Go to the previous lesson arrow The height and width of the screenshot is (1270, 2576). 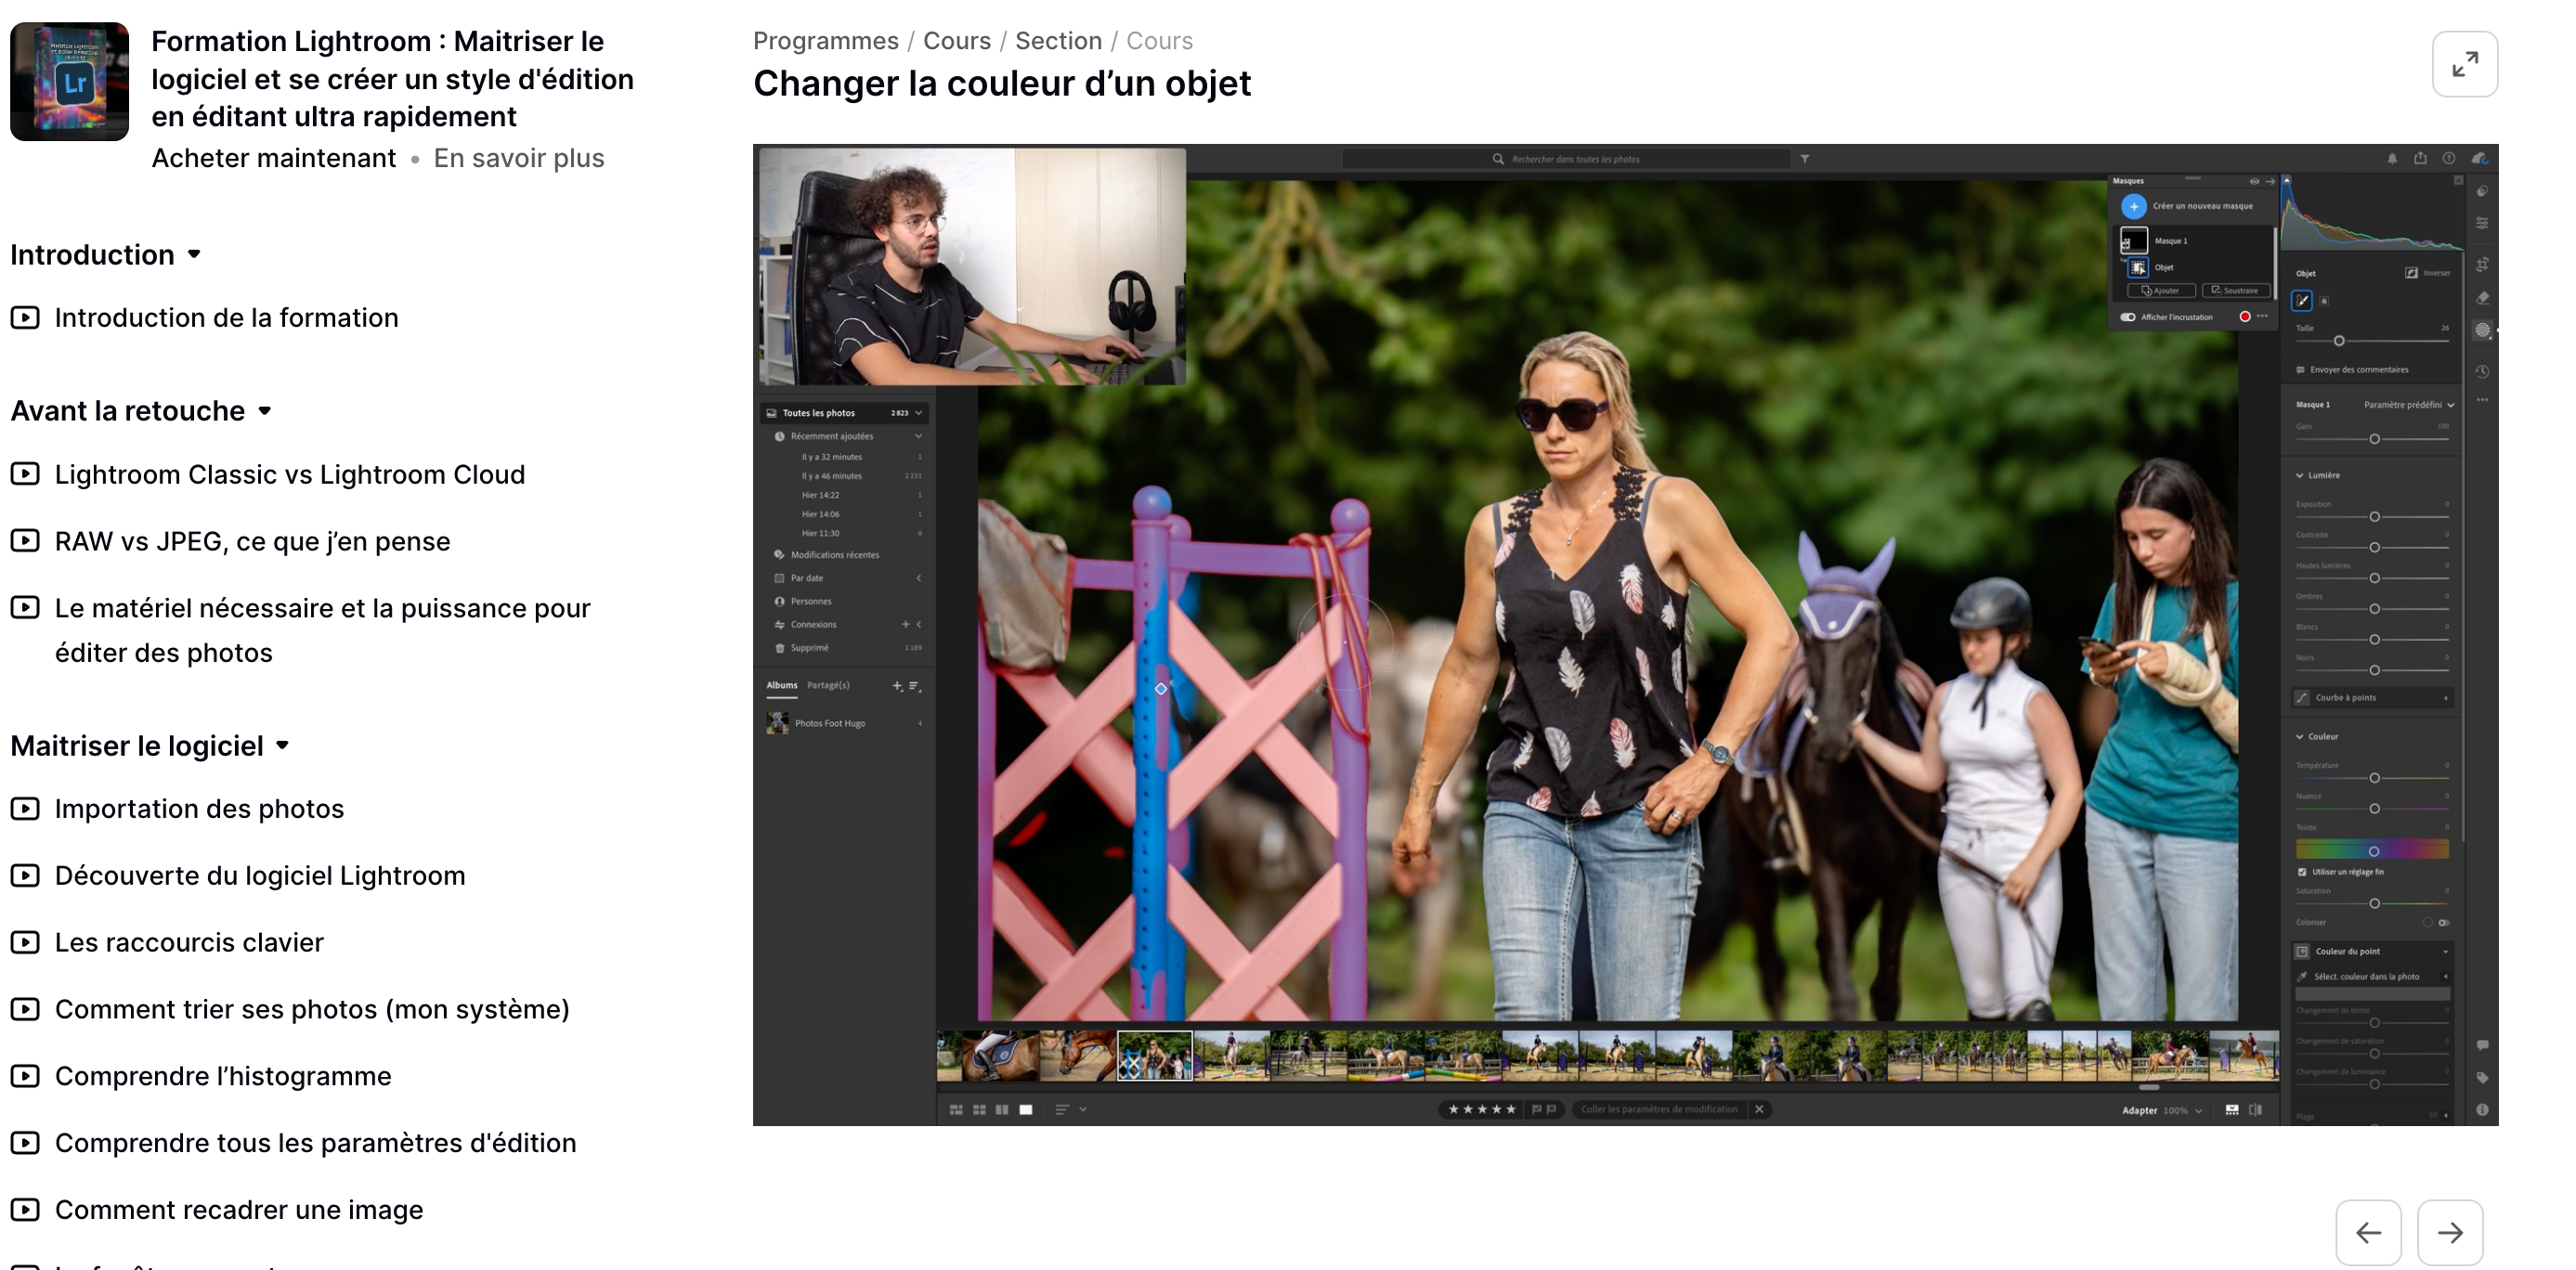click(2367, 1232)
